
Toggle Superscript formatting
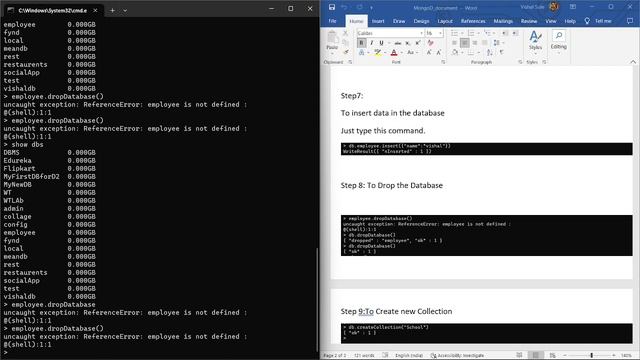418,43
